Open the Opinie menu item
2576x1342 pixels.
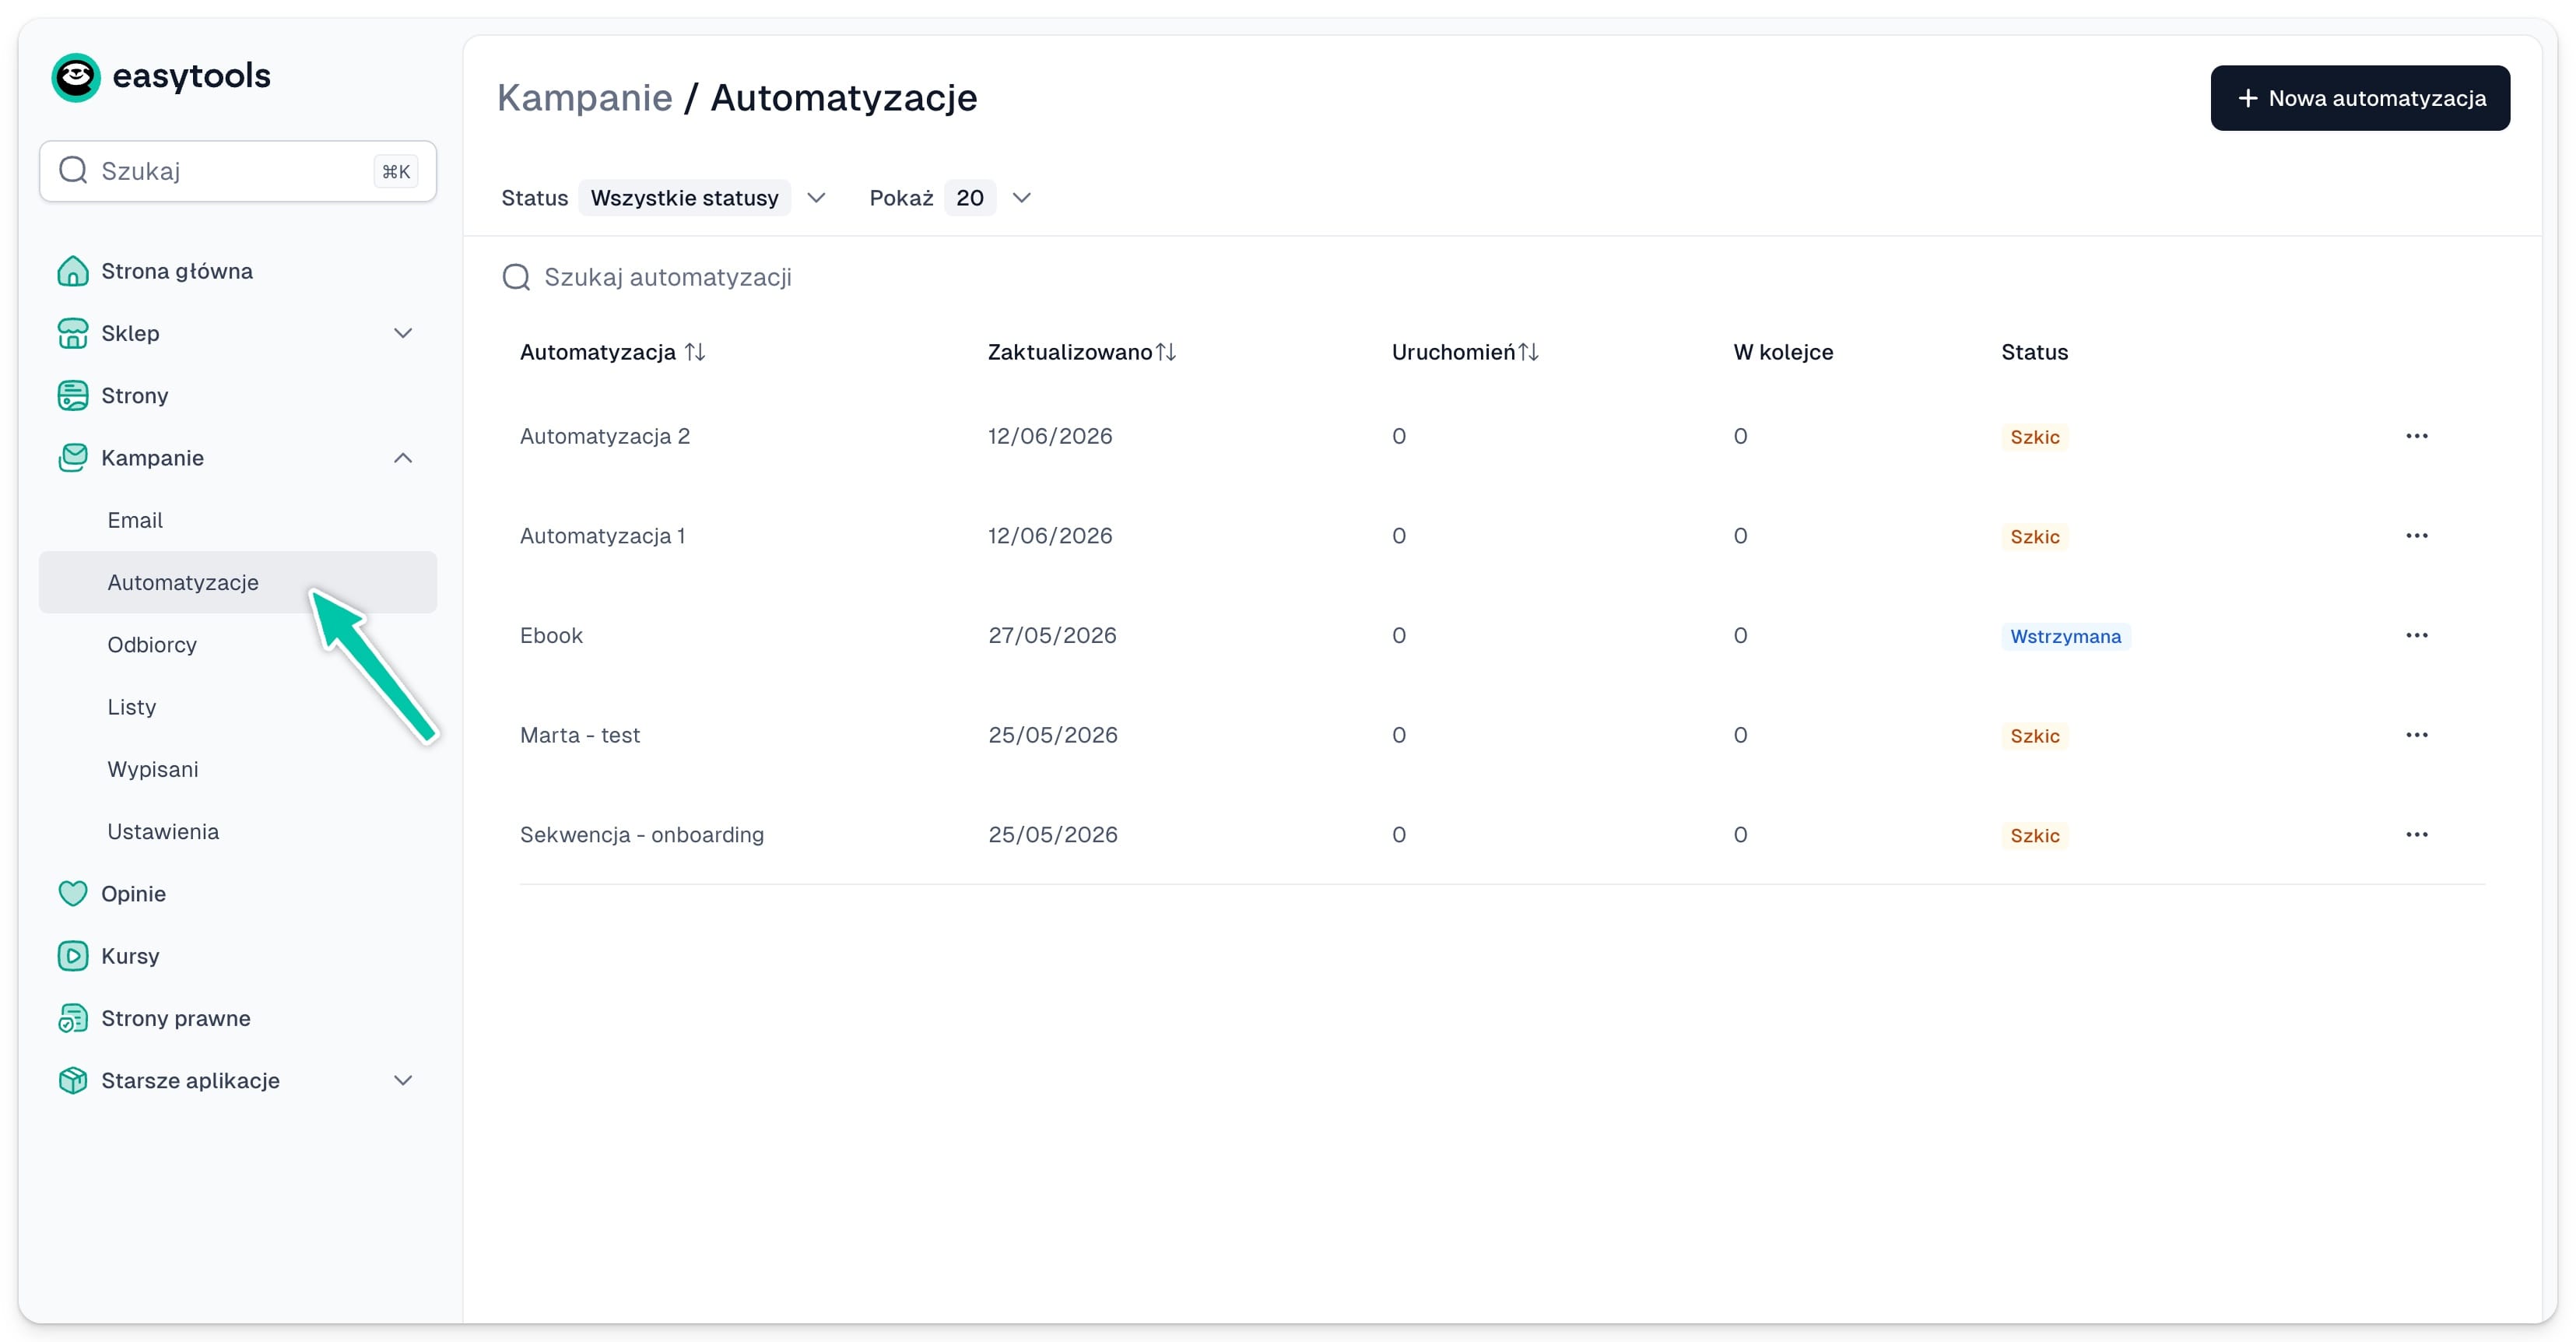(x=237, y=893)
